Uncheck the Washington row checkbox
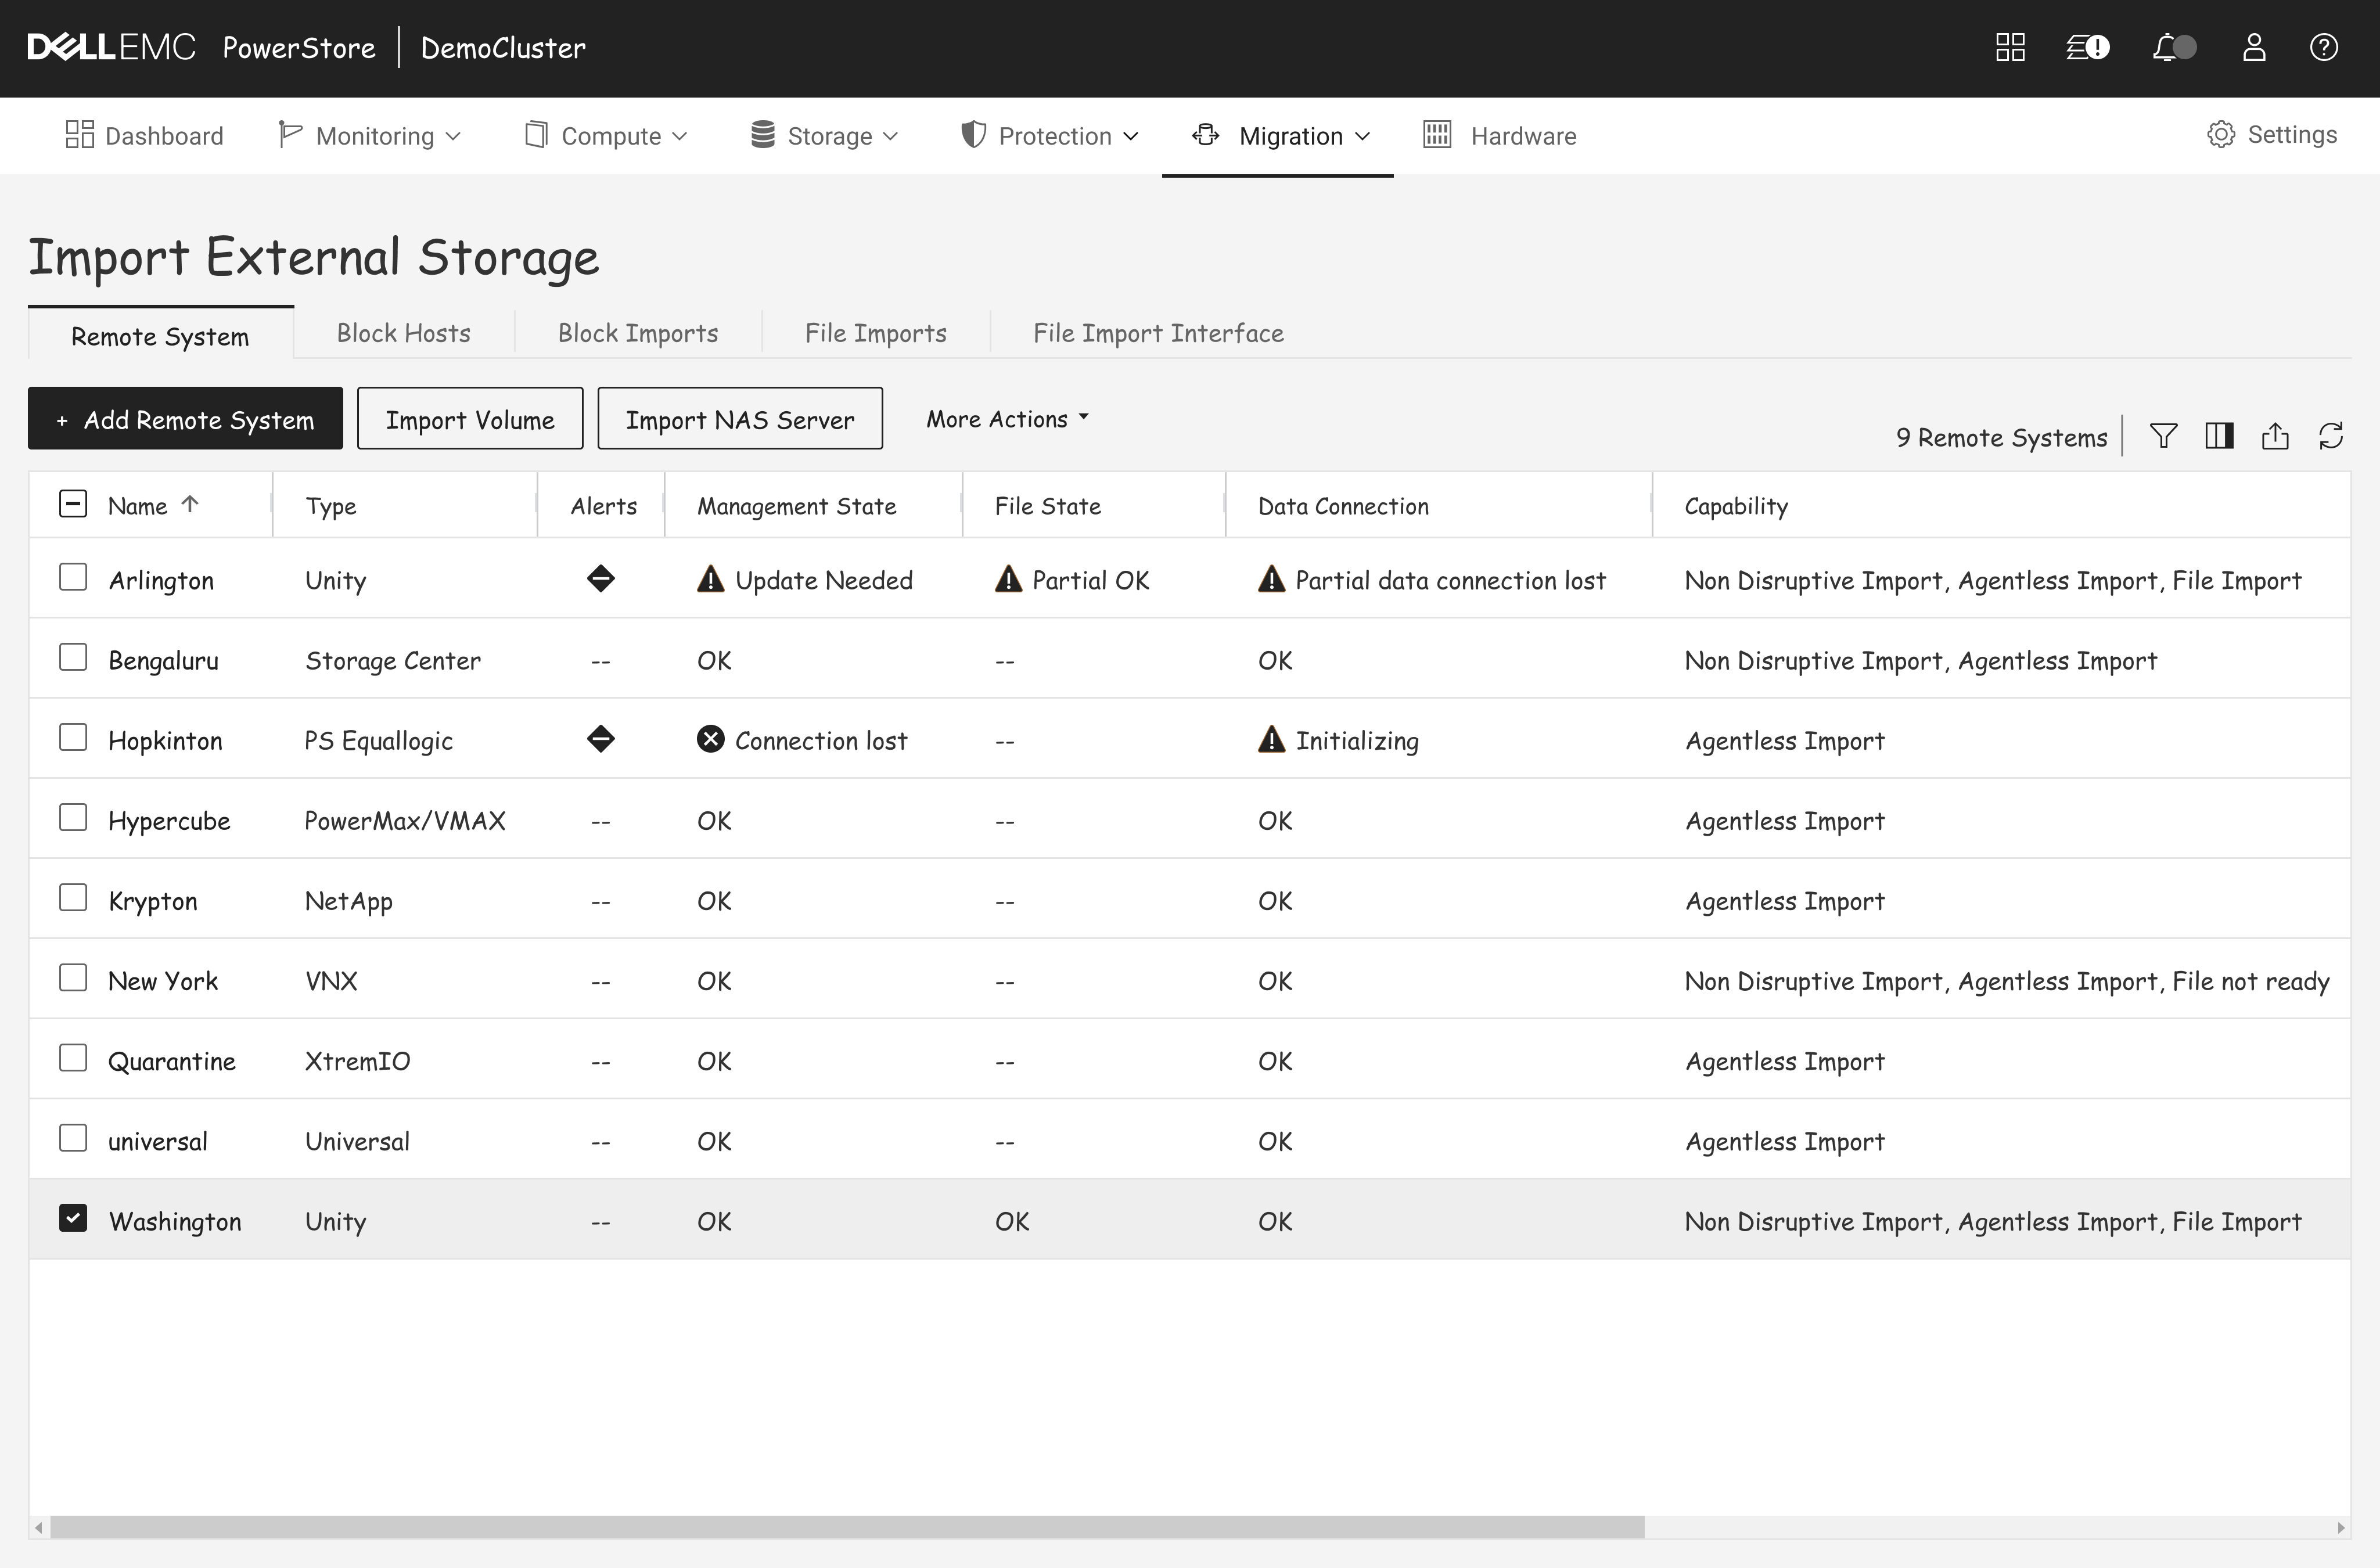The width and height of the screenshot is (2380, 1568). coord(73,1218)
